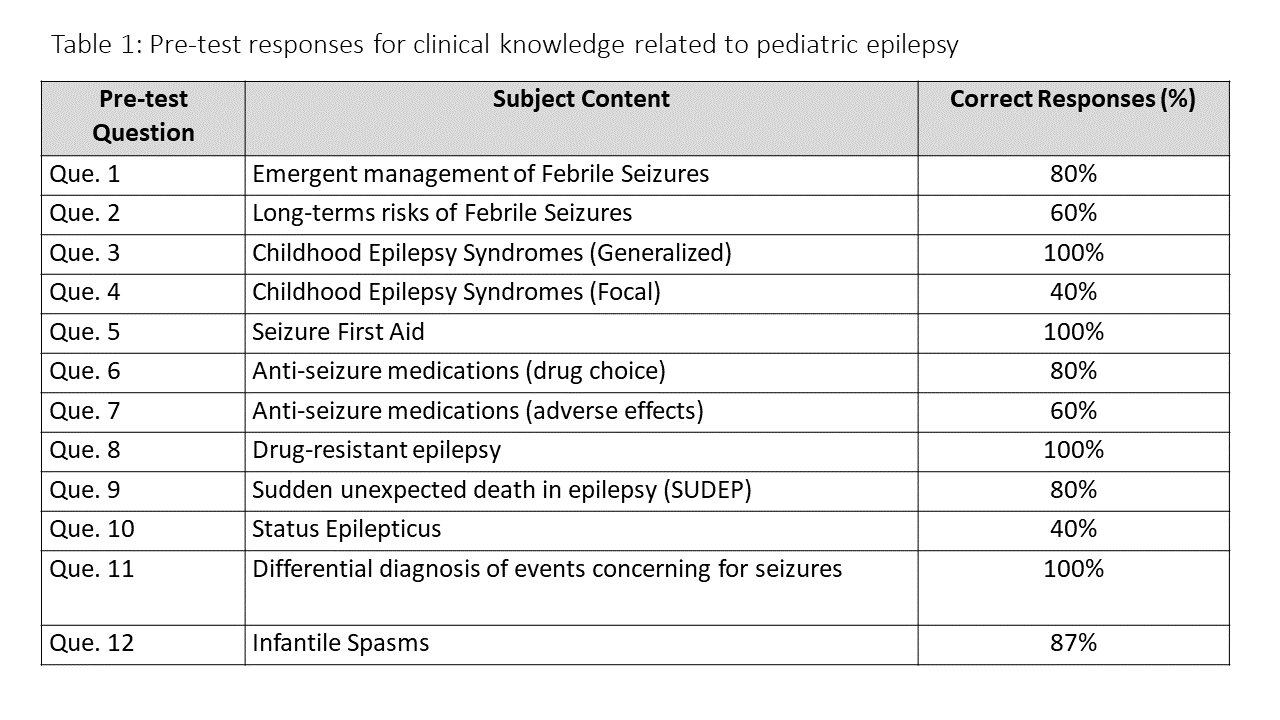Select the "Pre-test Question" column header
1280x720 pixels.
point(143,116)
